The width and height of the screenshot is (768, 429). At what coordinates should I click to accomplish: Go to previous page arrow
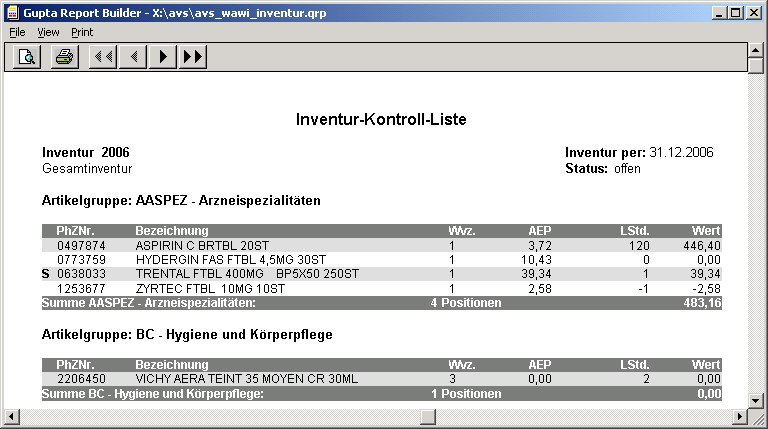pos(133,57)
